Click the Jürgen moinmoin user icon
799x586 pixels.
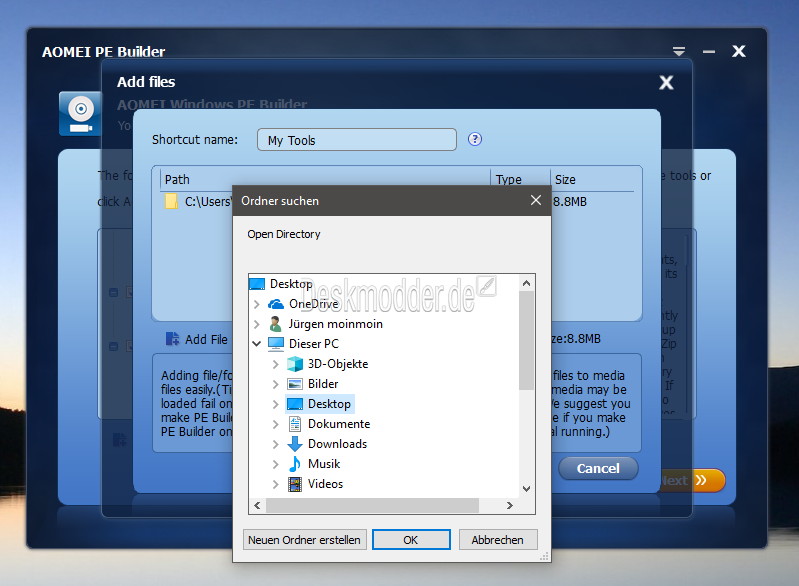coord(276,324)
